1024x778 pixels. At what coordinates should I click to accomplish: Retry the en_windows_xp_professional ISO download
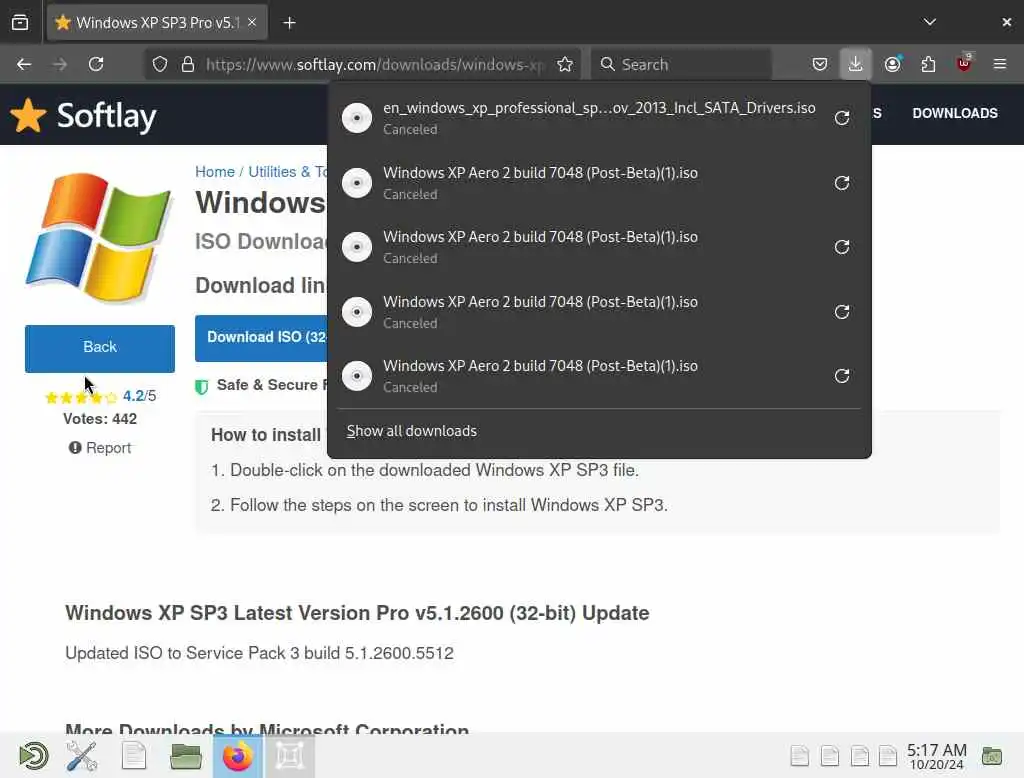[x=842, y=118]
